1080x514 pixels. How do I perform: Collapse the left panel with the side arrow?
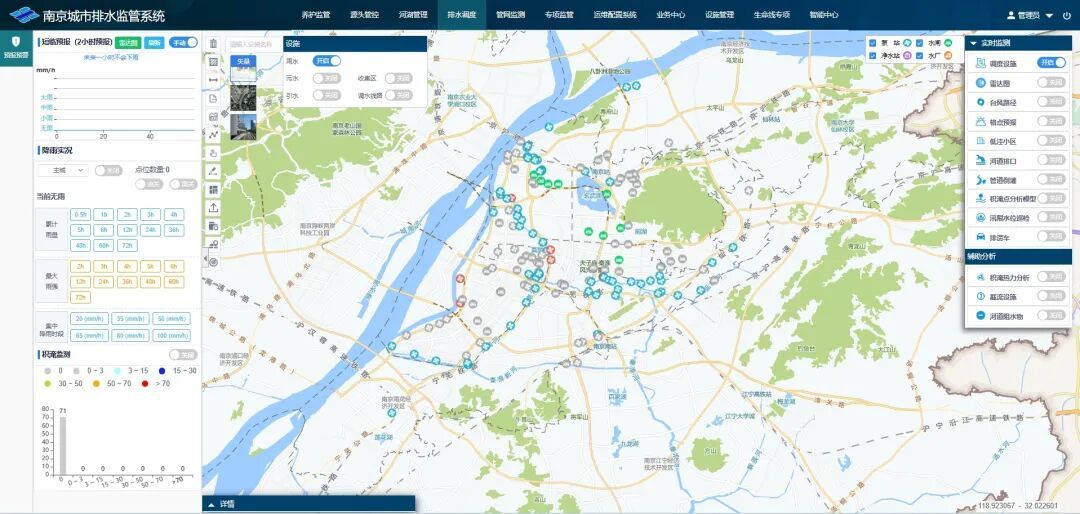pos(205,258)
